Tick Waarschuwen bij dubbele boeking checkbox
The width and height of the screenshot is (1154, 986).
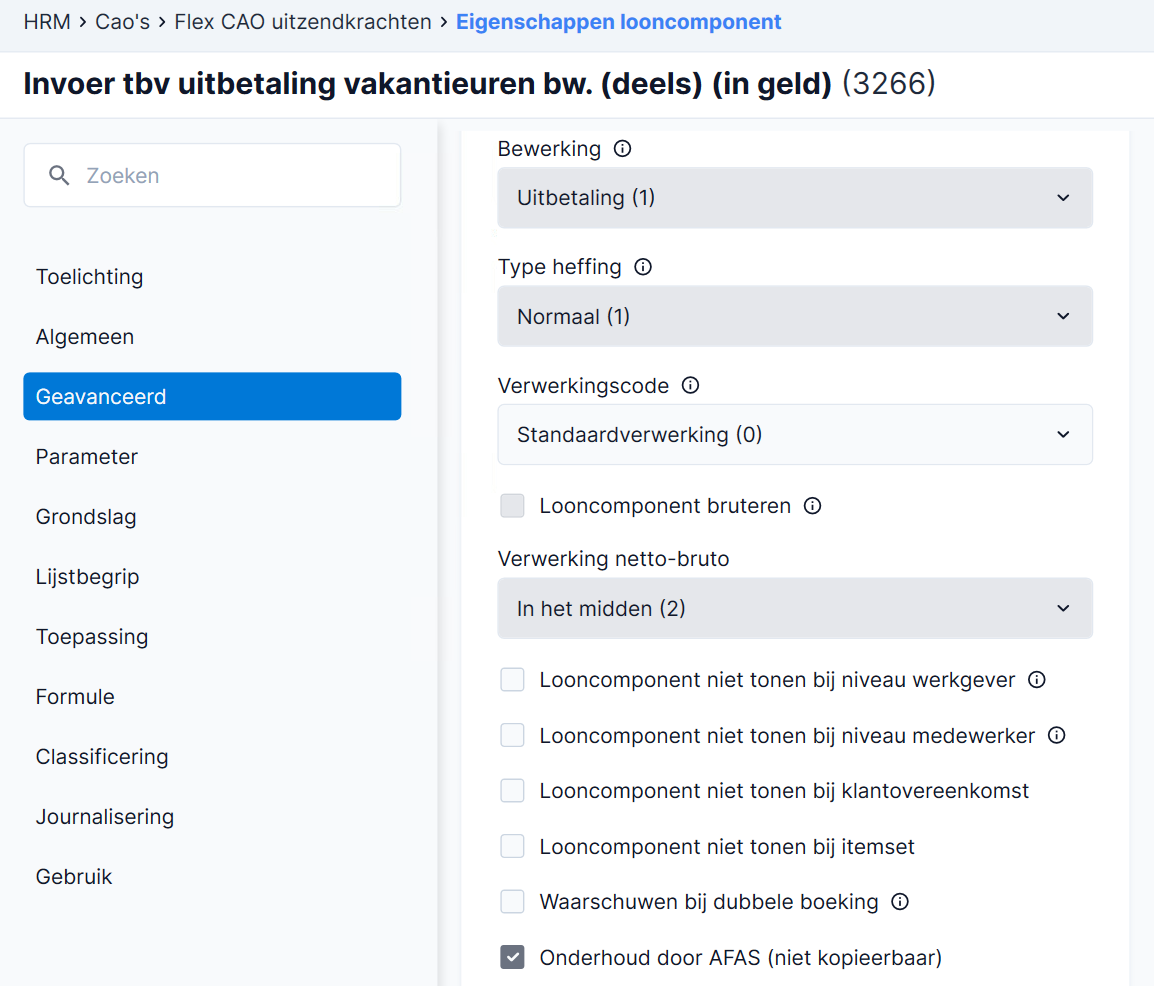point(512,901)
